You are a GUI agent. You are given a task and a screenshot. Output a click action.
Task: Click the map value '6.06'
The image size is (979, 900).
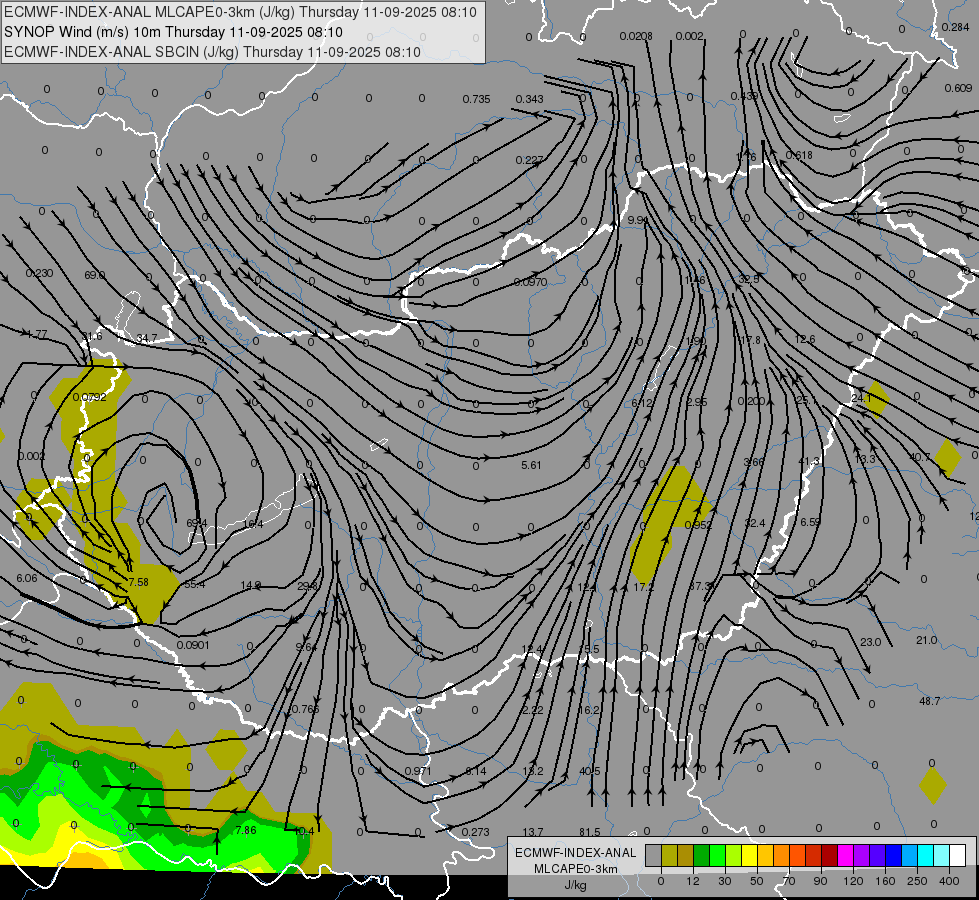[x=27, y=578]
